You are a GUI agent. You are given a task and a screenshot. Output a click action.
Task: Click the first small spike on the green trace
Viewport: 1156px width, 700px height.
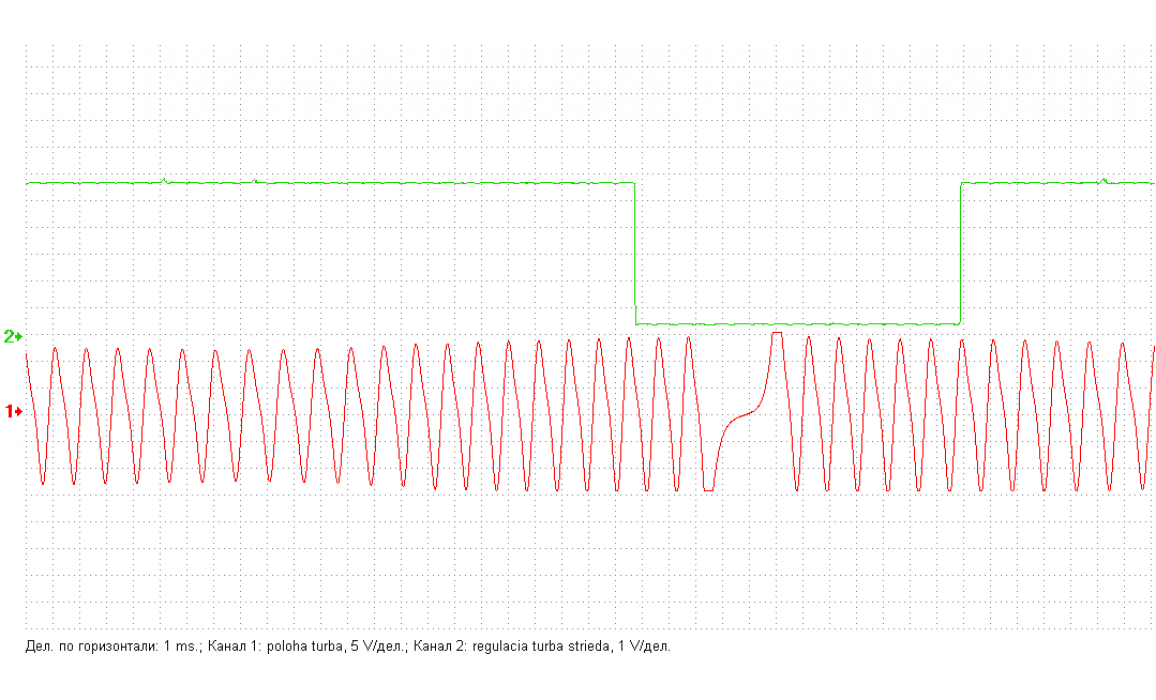164,180
